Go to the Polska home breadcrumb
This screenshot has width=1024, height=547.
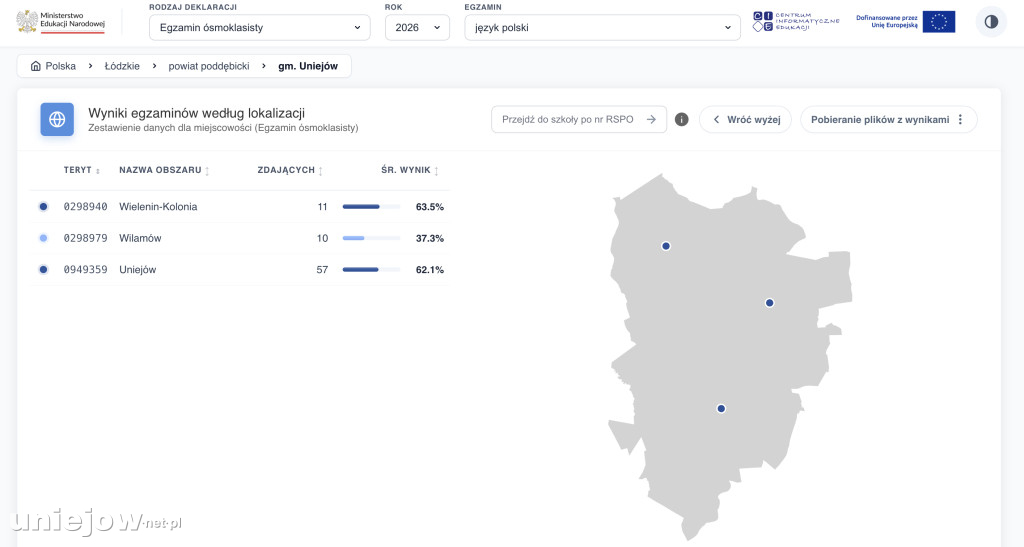(53, 66)
